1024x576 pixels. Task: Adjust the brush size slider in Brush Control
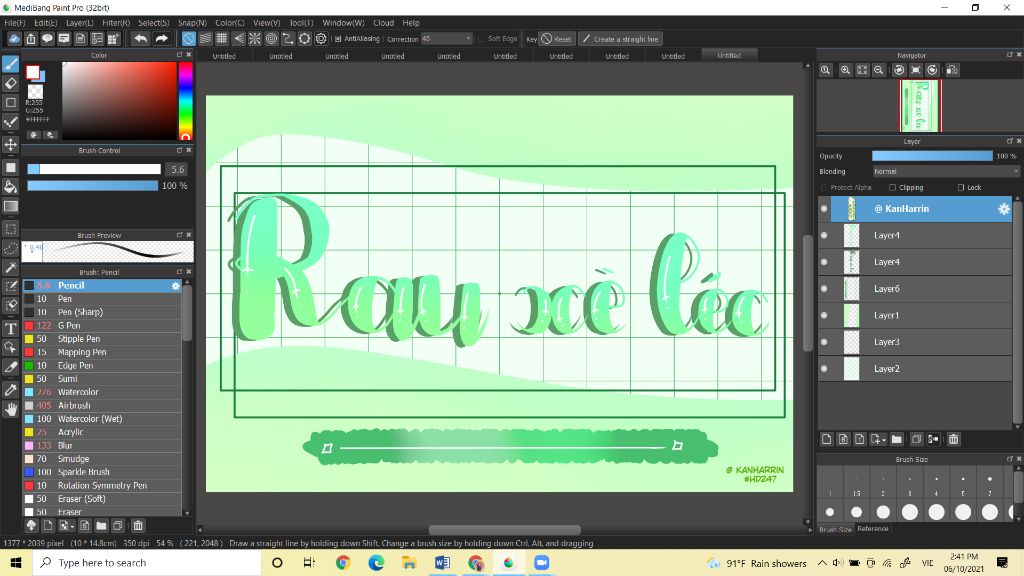pyautogui.click(x=93, y=169)
